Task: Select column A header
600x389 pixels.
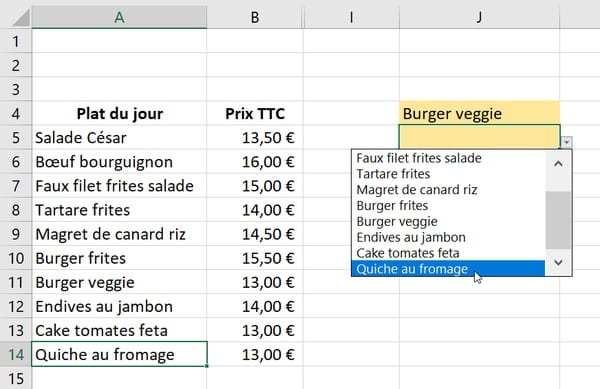Action: tap(119, 17)
